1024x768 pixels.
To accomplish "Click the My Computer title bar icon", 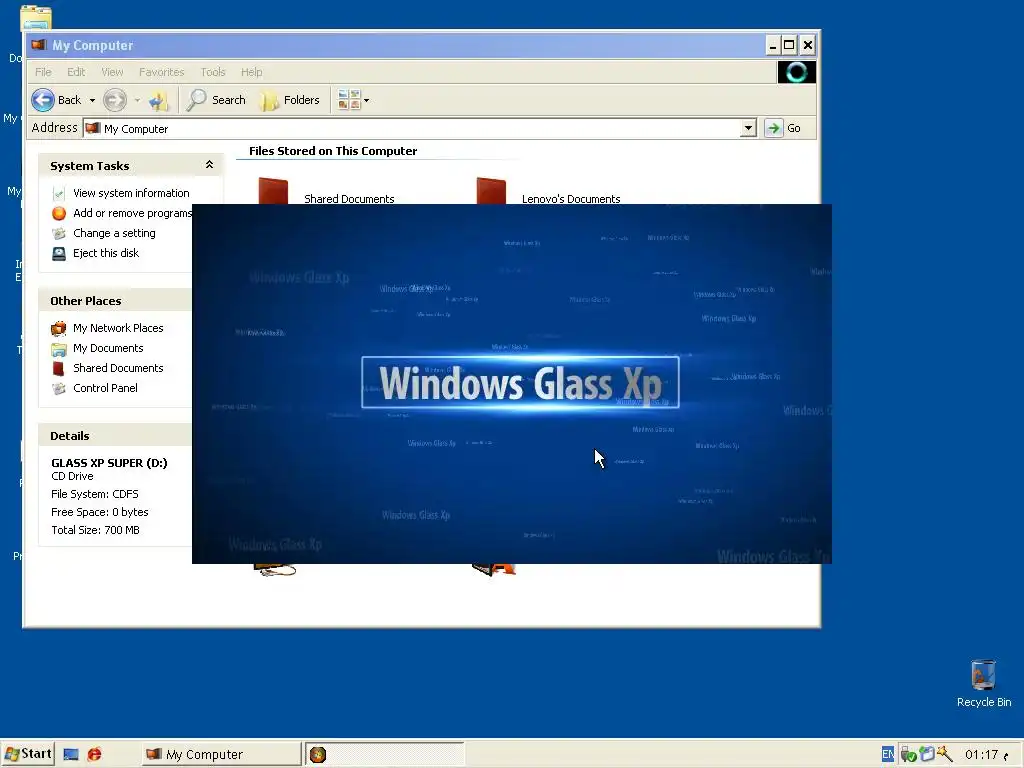I will [x=39, y=44].
